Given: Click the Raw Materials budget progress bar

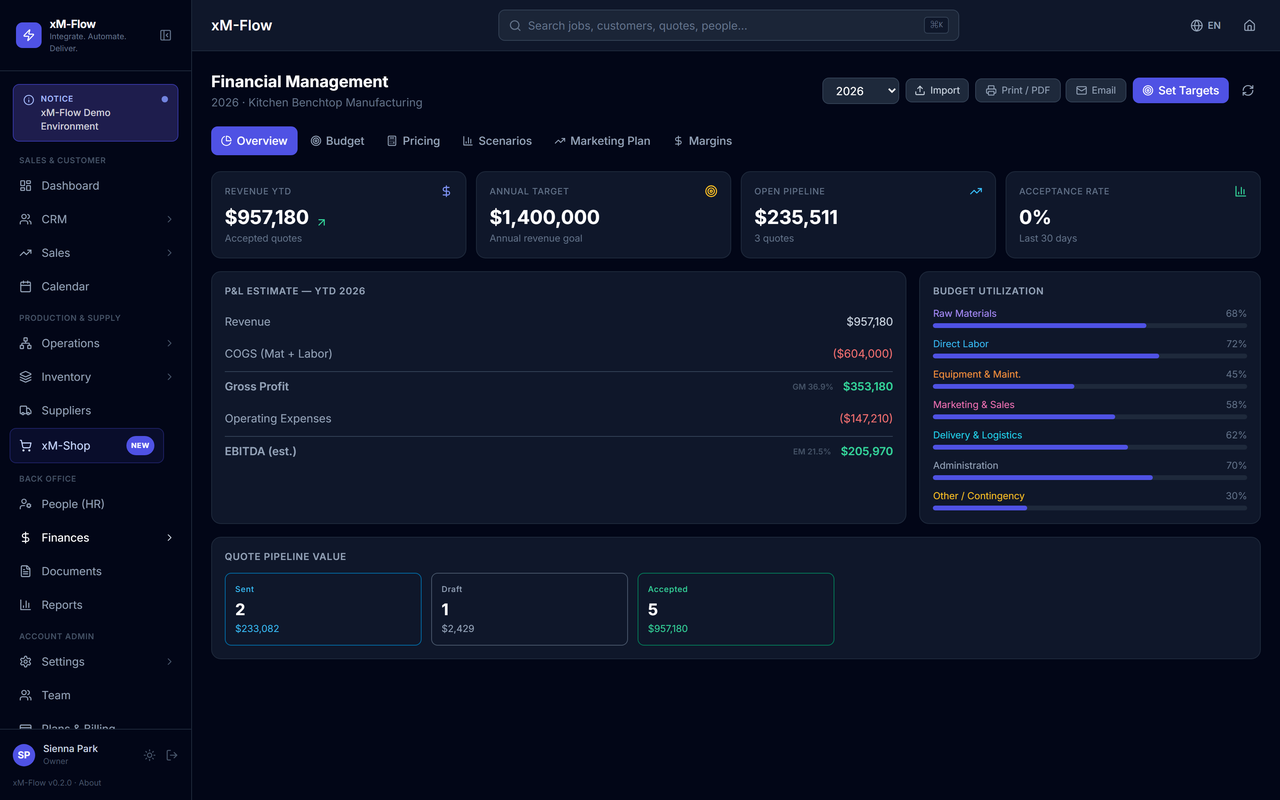Looking at the screenshot, I should tap(1090, 326).
